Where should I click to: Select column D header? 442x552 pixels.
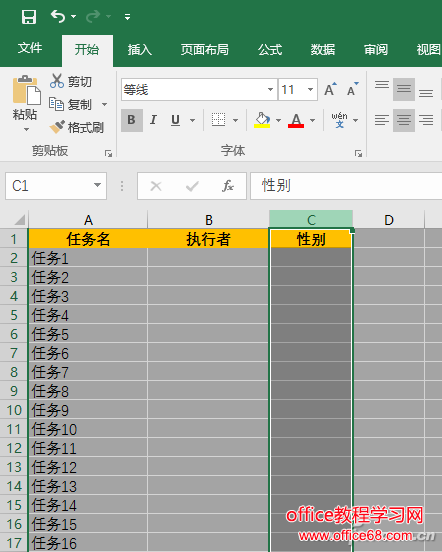(389, 220)
